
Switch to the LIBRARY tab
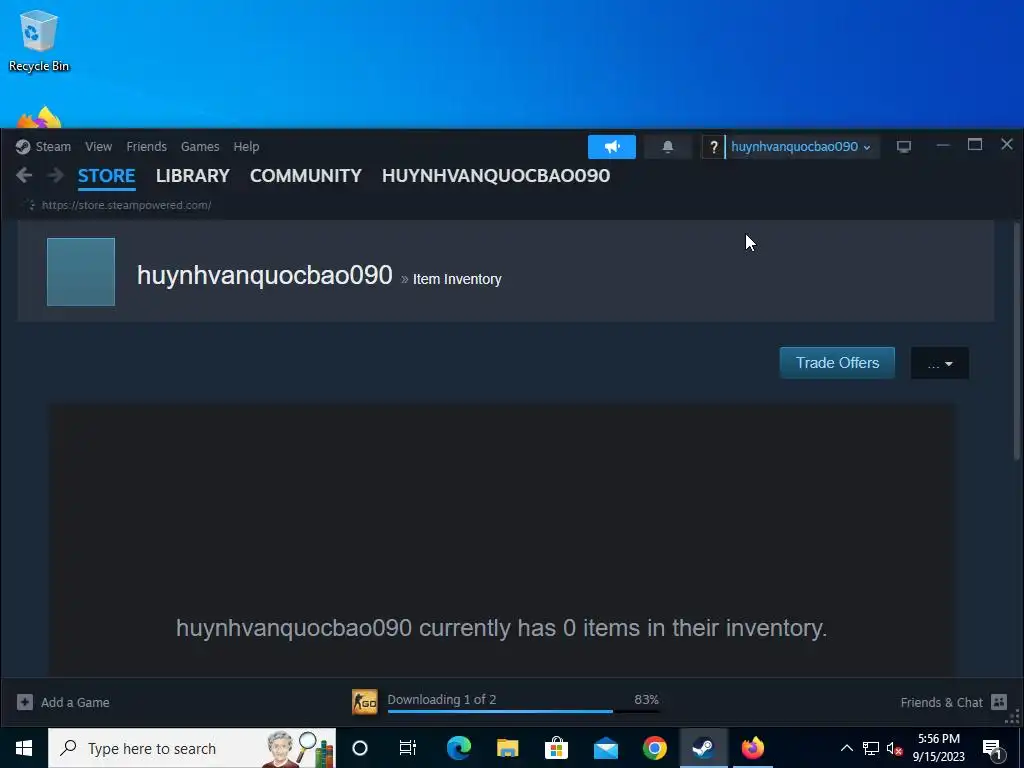(x=193, y=176)
